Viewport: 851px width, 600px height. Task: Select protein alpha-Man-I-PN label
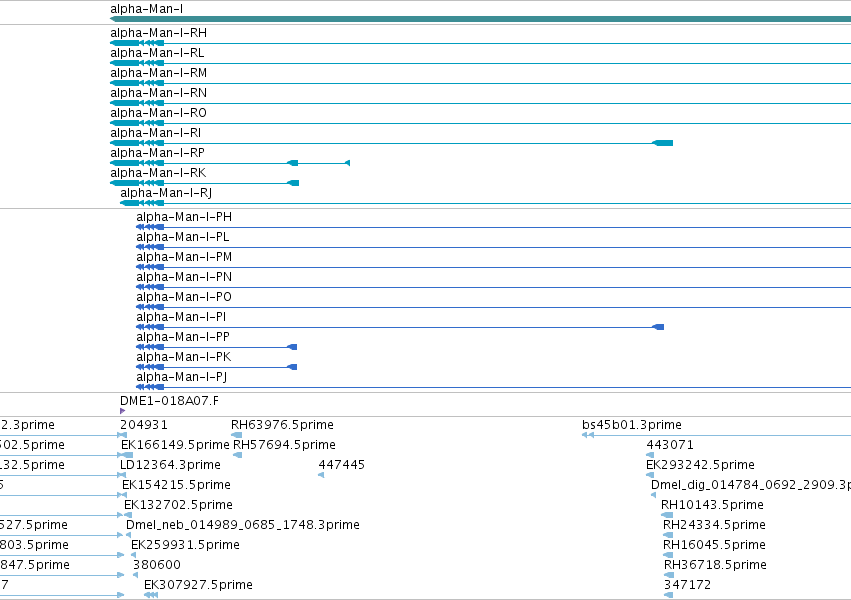184,277
